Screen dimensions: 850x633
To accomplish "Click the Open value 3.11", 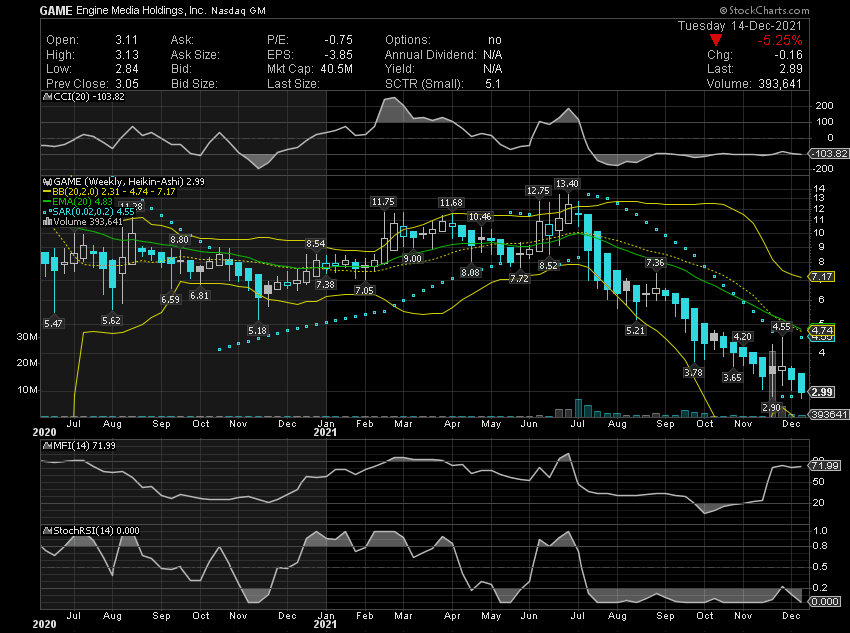I will click(x=127, y=40).
